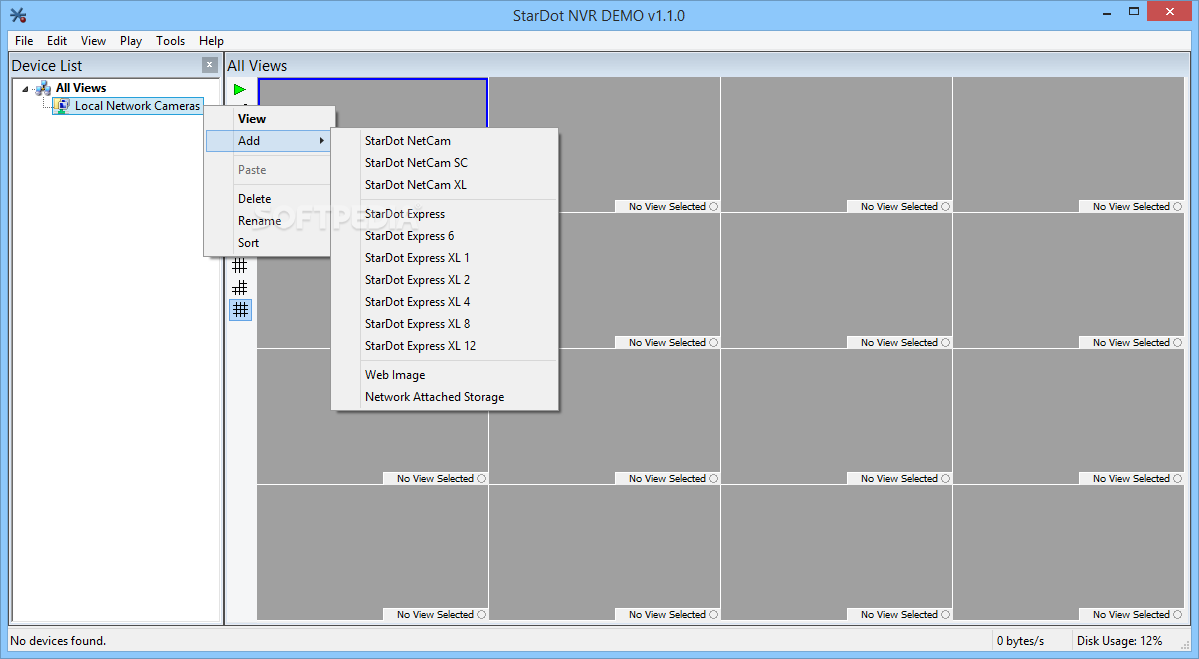Image resolution: width=1199 pixels, height=659 pixels.
Task: Add Network Attached Storage
Action: tap(445, 397)
